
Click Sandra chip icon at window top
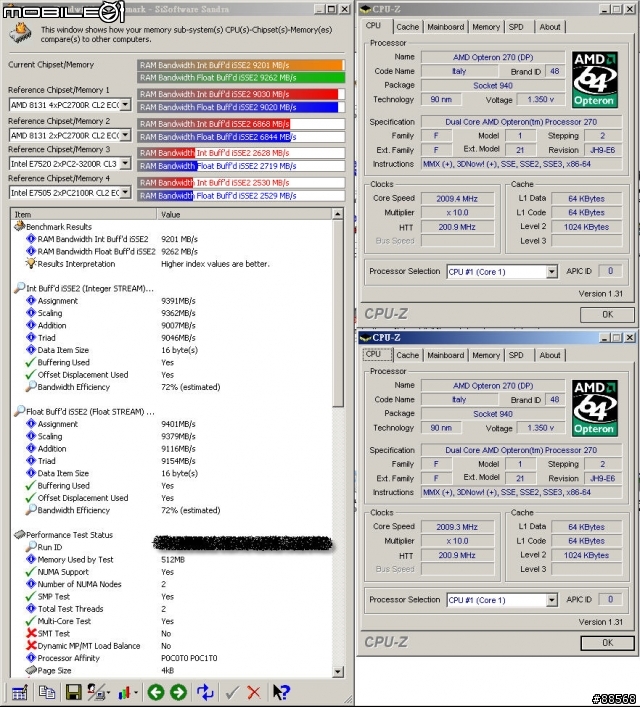click(21, 34)
